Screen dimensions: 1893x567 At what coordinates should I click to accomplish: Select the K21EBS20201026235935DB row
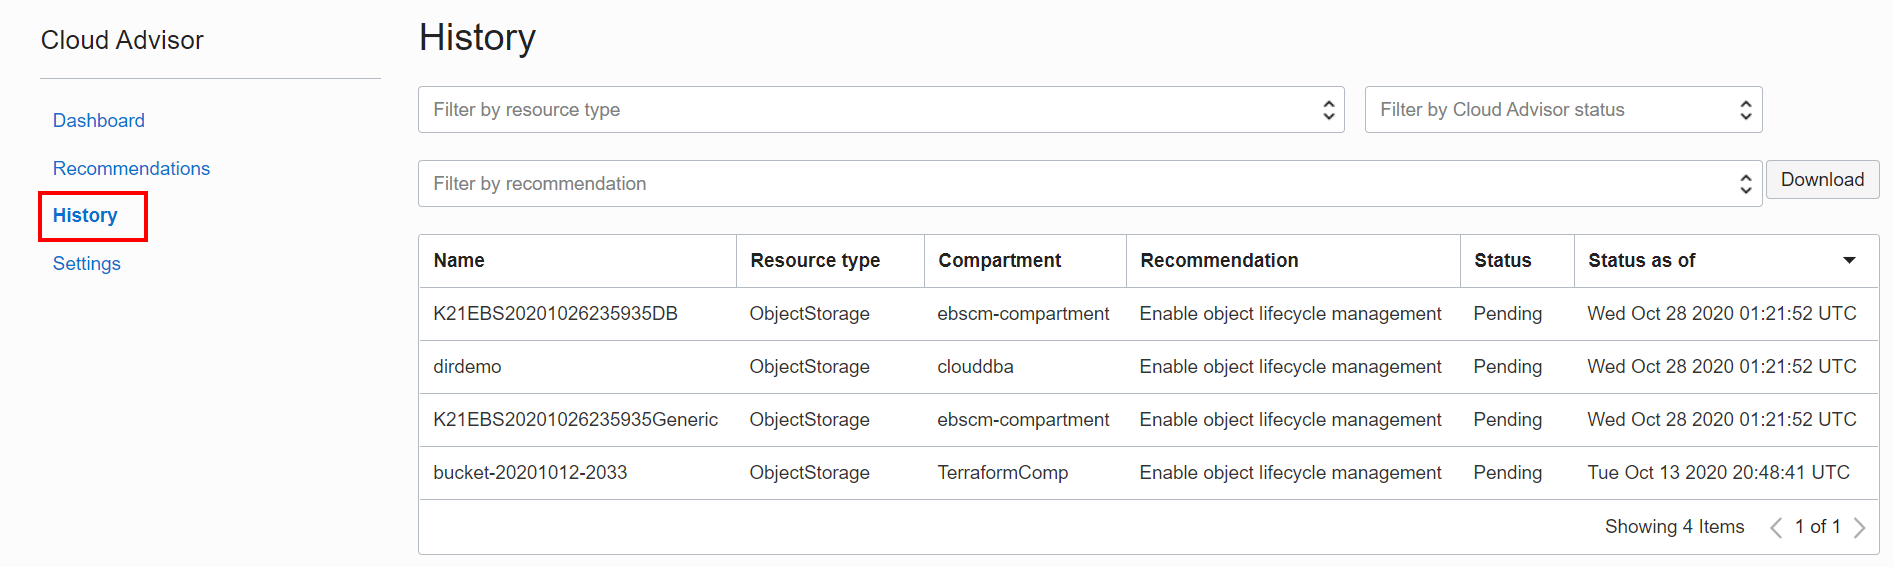click(555, 314)
